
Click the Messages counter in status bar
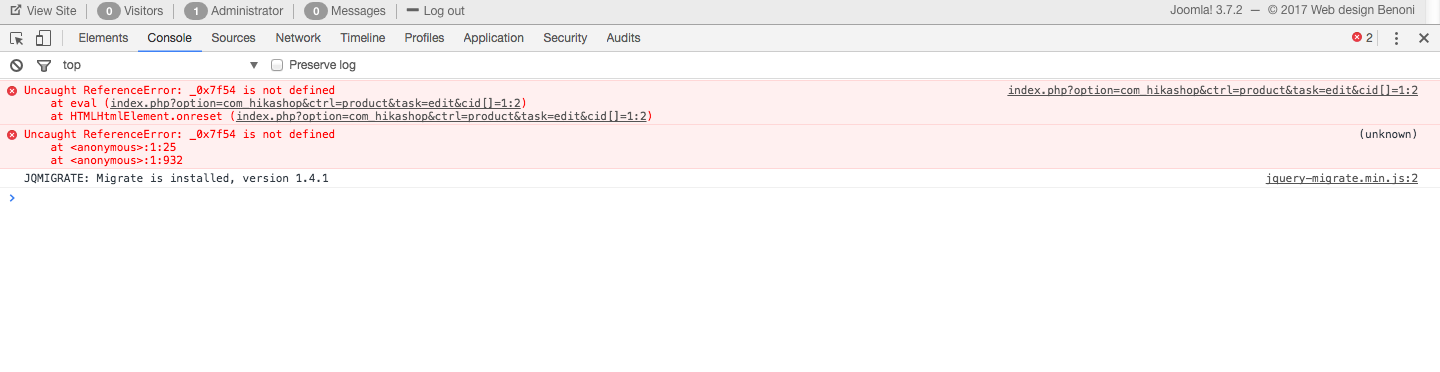(345, 11)
